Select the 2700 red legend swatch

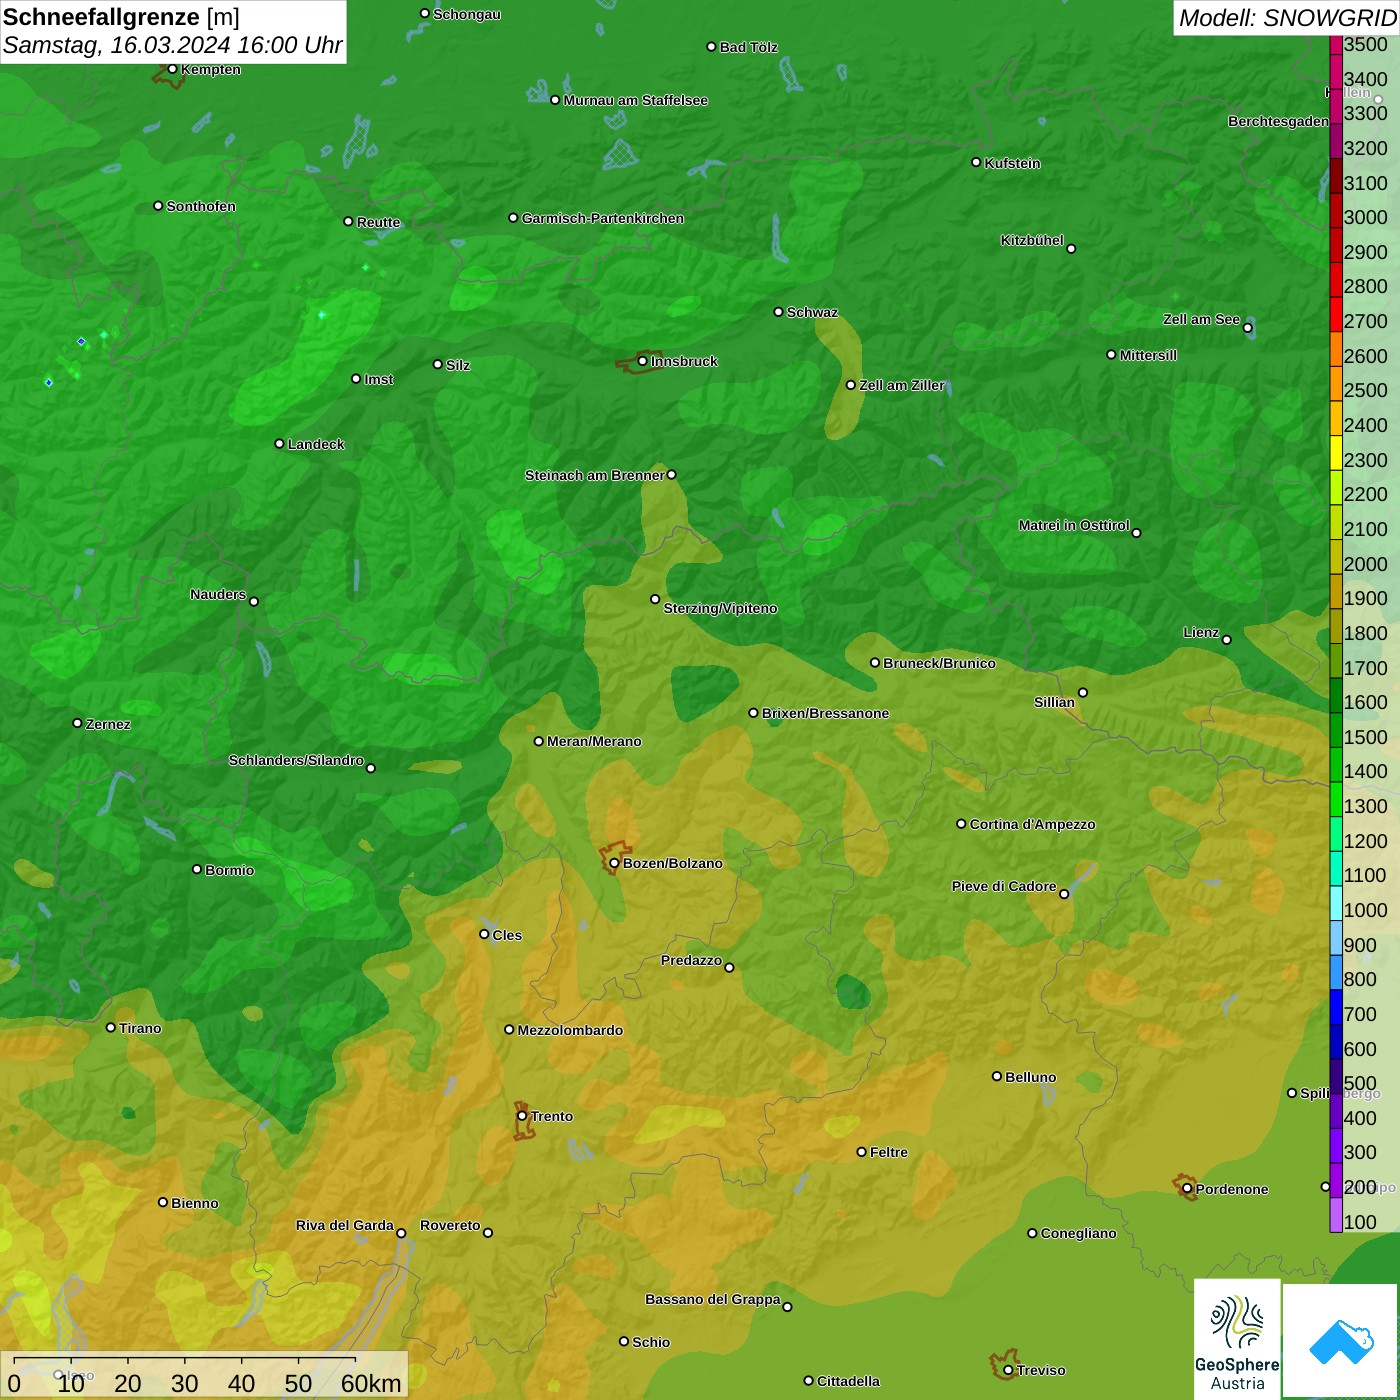1336,314
